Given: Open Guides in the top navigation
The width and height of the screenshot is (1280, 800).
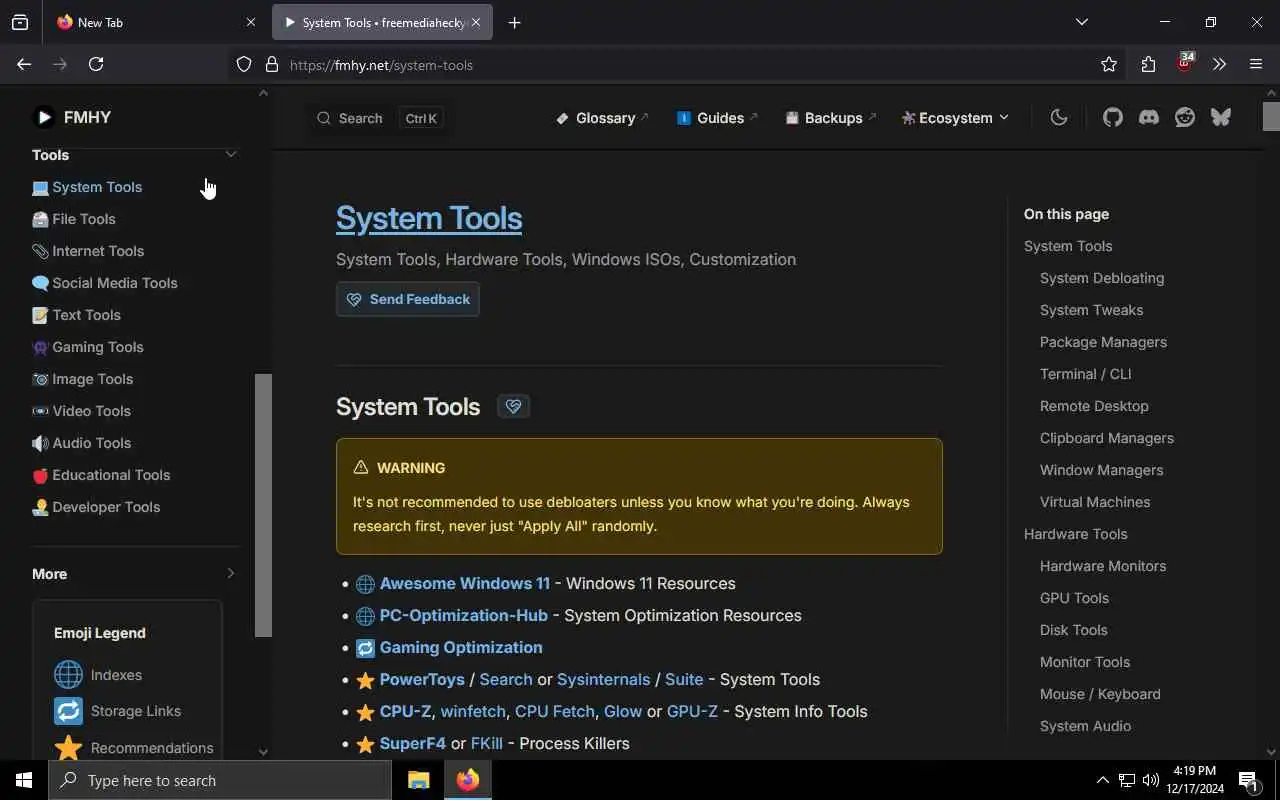Looking at the screenshot, I should 717,118.
